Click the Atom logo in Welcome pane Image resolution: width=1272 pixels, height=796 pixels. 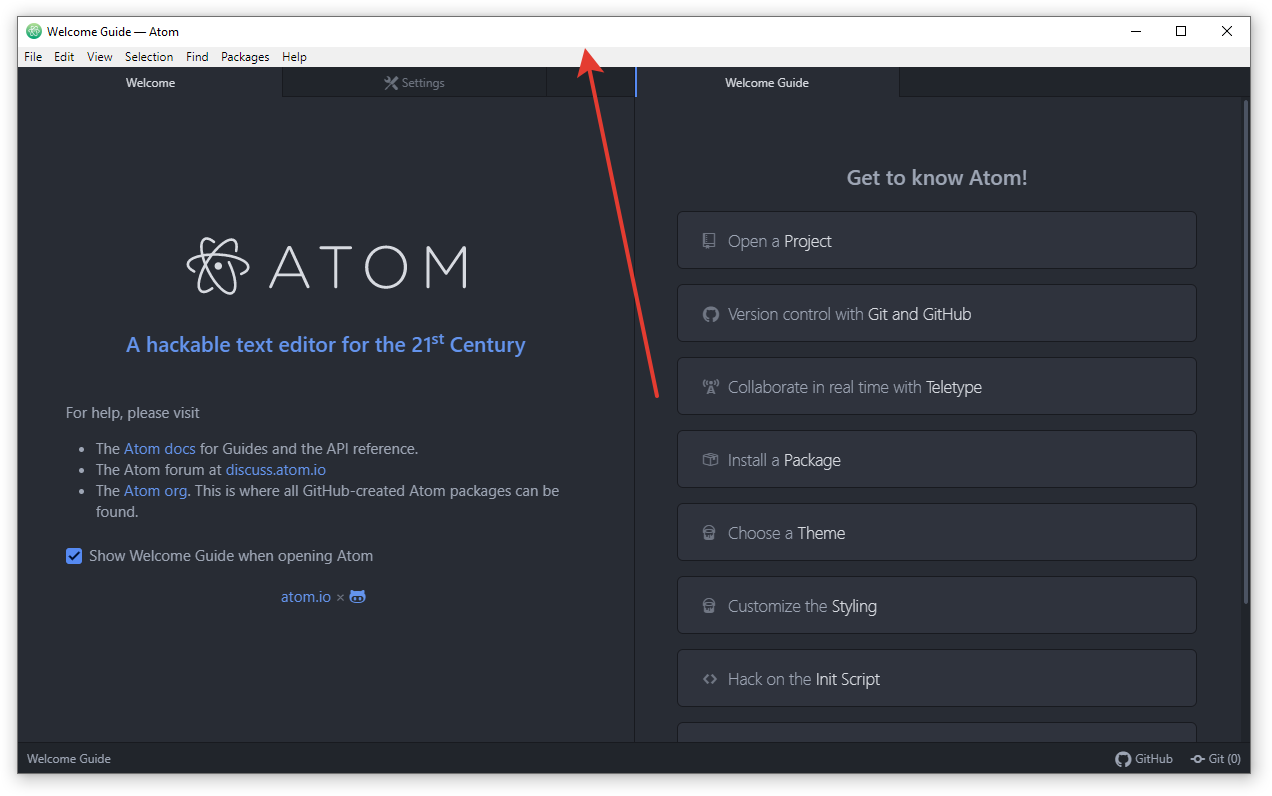click(326, 266)
